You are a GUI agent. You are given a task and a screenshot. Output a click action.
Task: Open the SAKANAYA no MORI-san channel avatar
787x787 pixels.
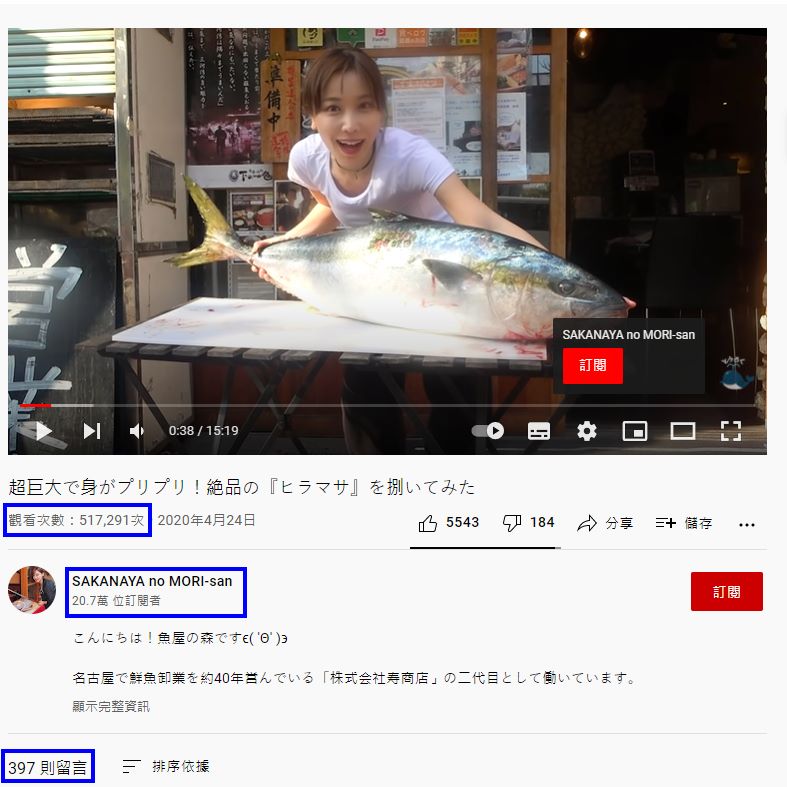[x=32, y=590]
